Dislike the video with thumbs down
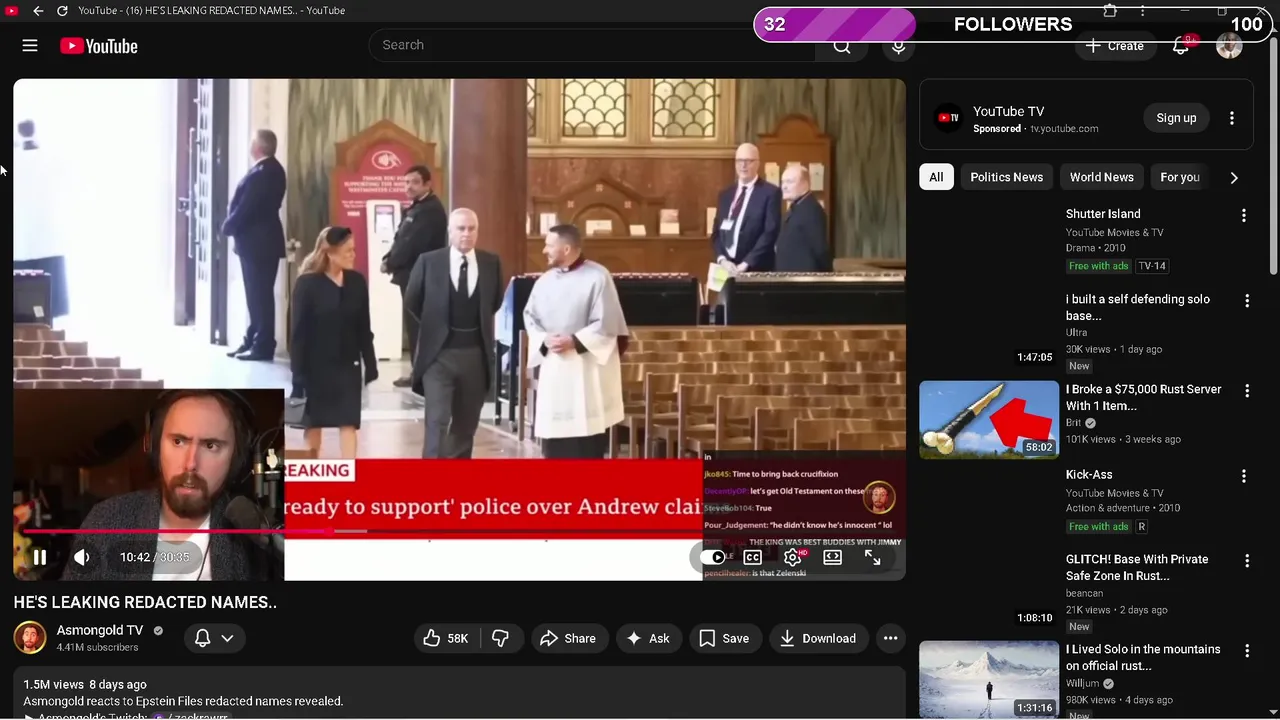Viewport: 1280px width, 720px height. (500, 638)
